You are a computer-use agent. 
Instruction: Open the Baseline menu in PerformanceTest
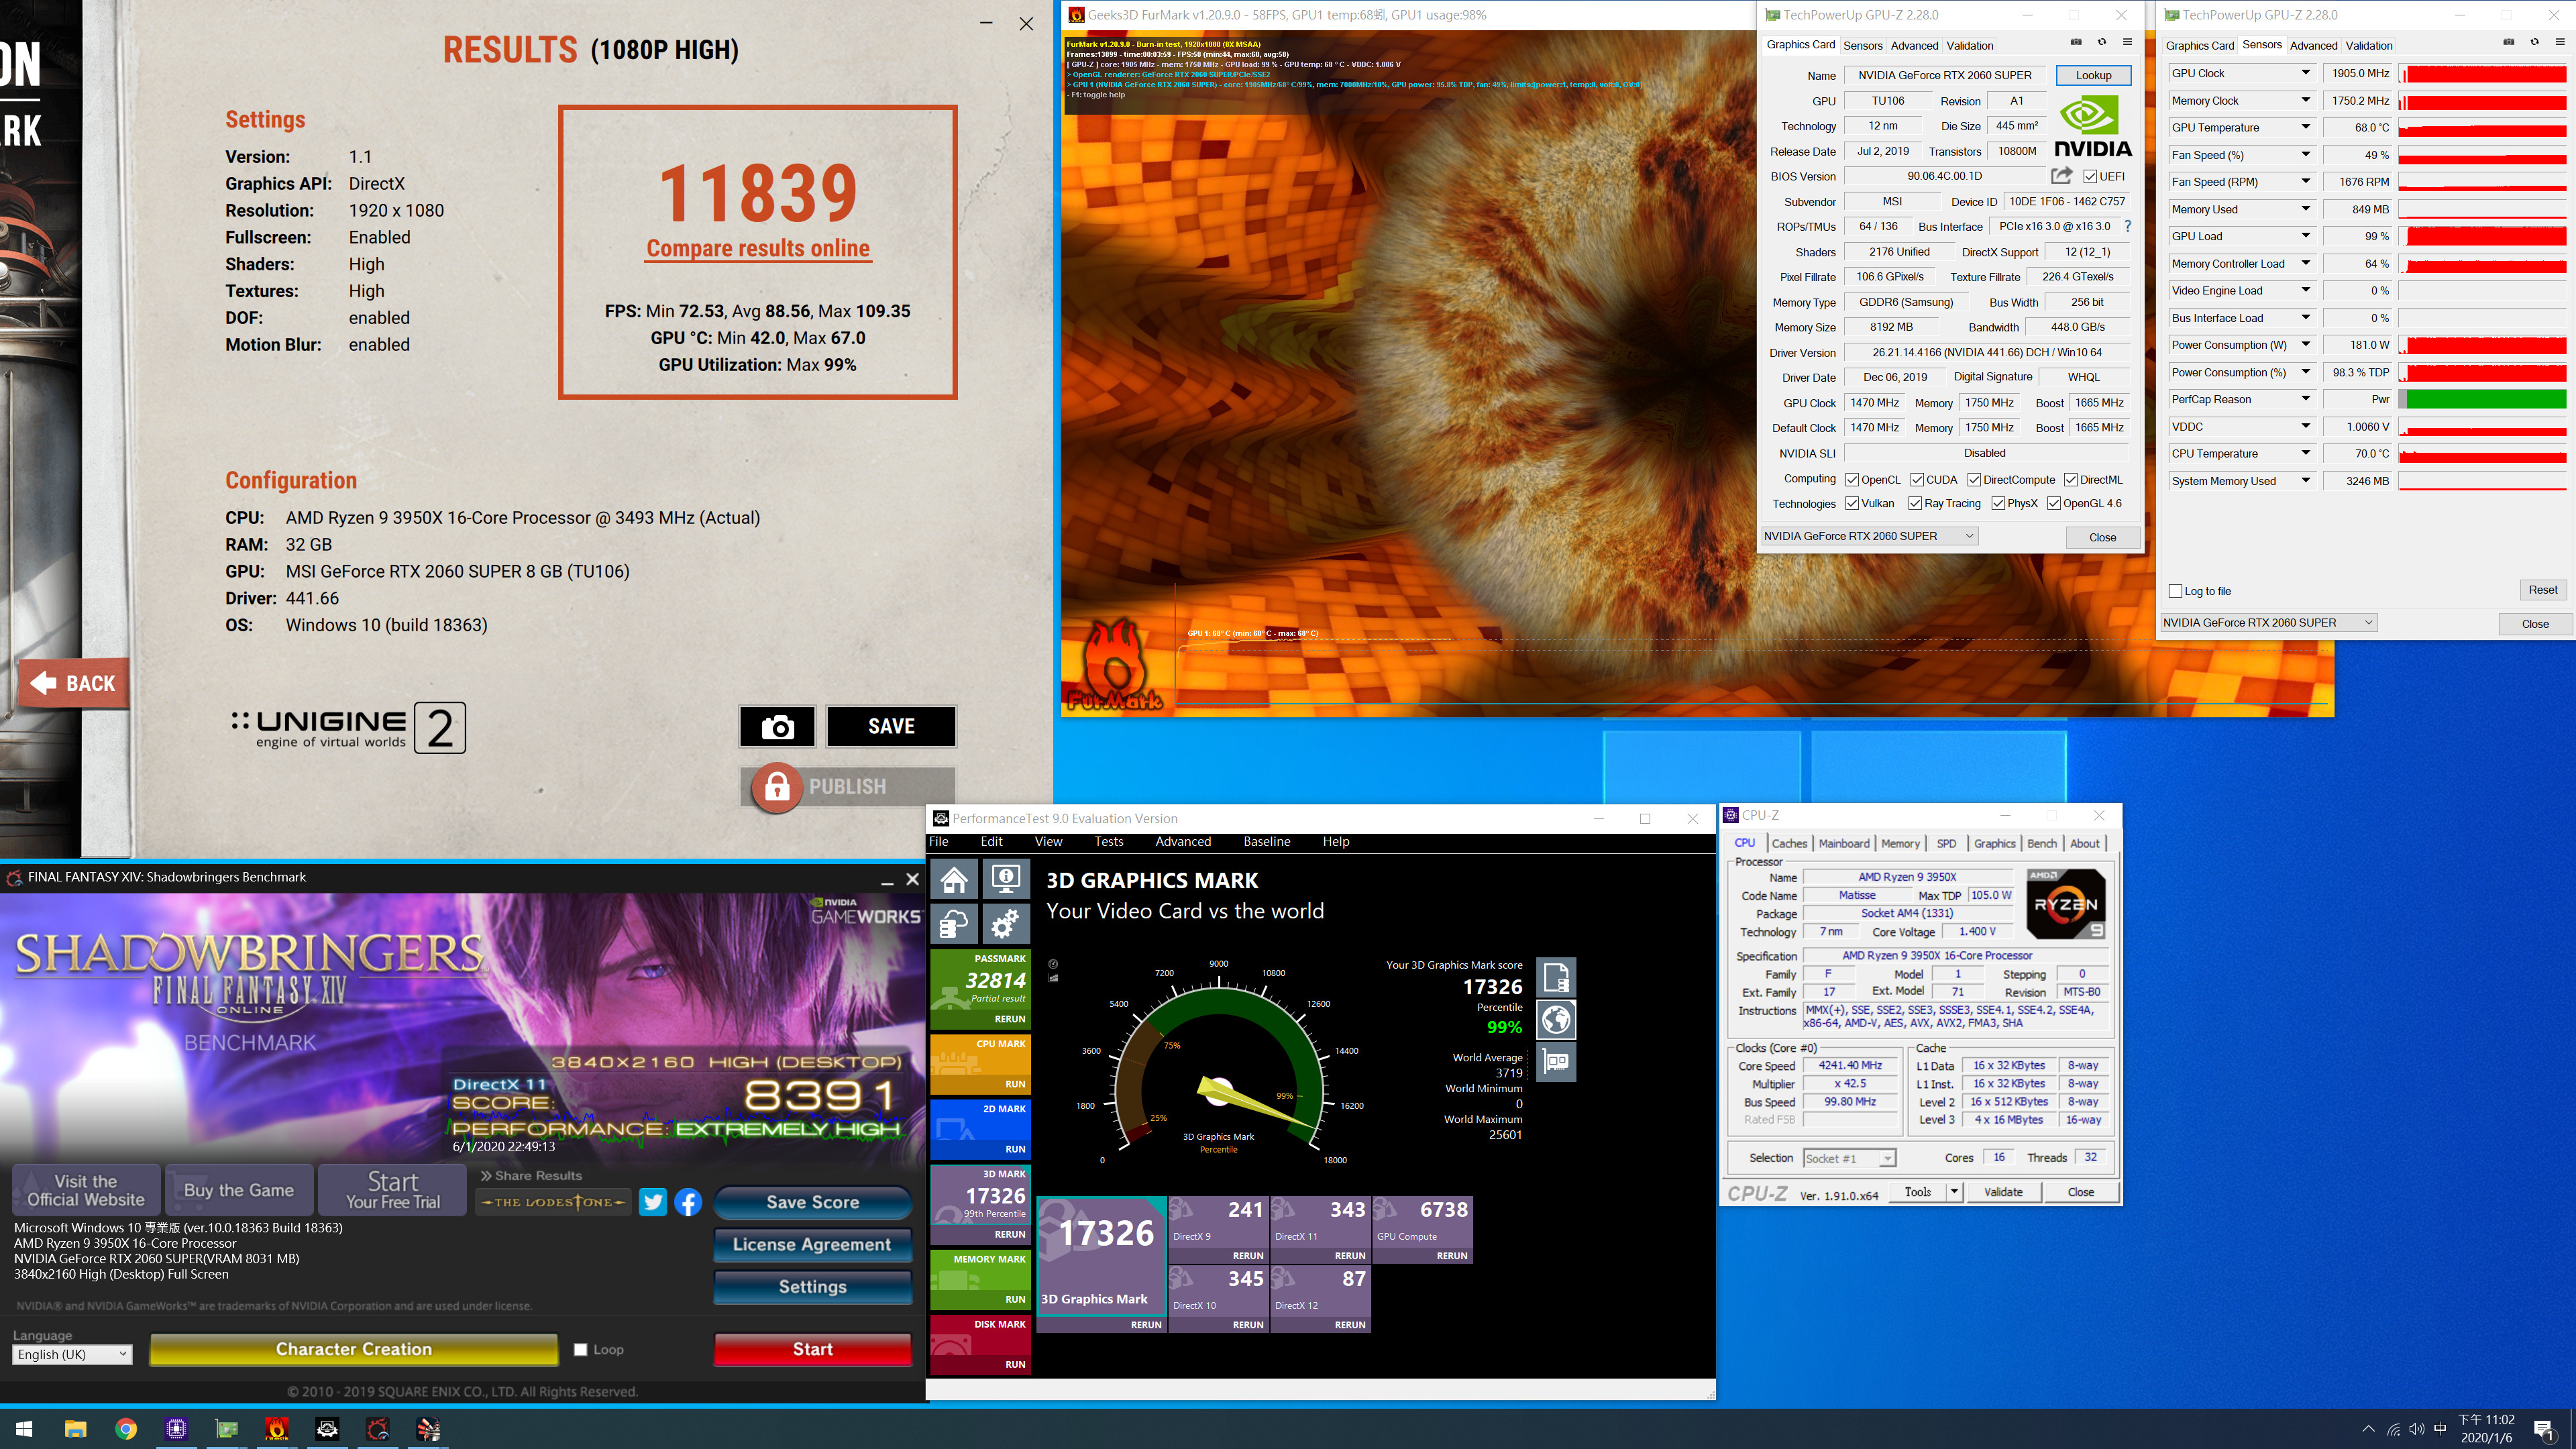pyautogui.click(x=1266, y=841)
